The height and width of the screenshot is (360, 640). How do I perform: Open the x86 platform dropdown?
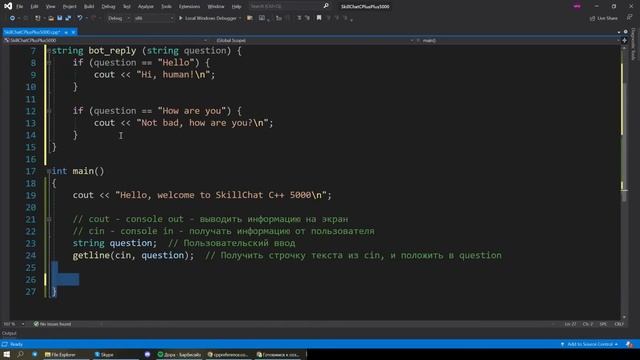154,18
